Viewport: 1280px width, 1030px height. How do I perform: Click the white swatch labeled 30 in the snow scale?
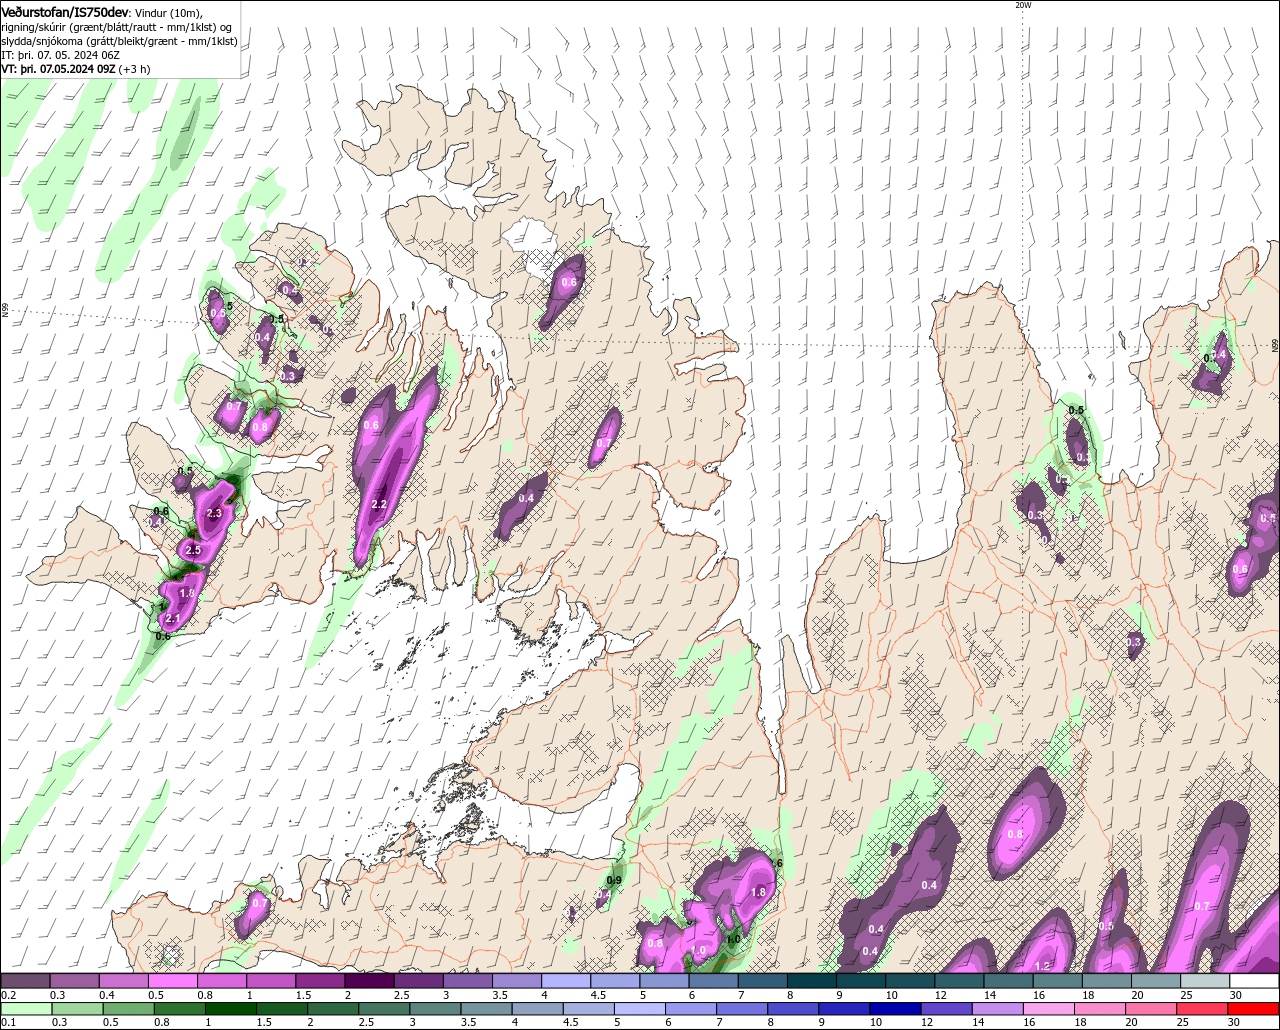[1255, 981]
